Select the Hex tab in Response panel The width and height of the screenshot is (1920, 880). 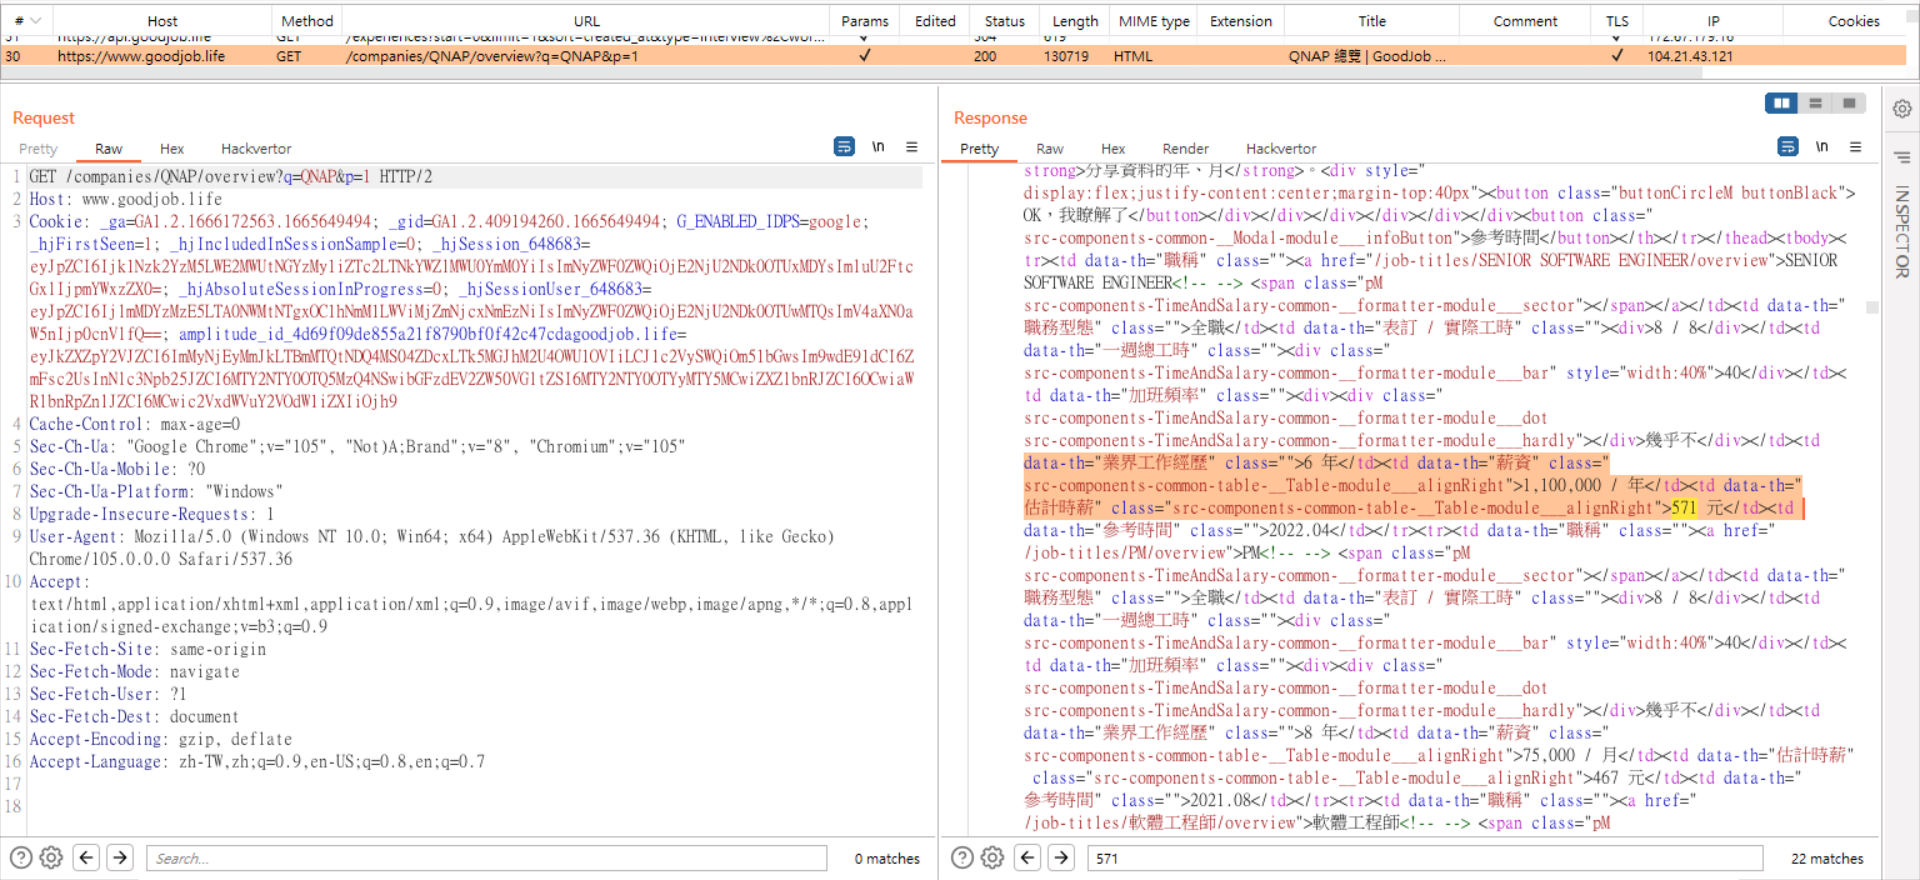[1113, 149]
